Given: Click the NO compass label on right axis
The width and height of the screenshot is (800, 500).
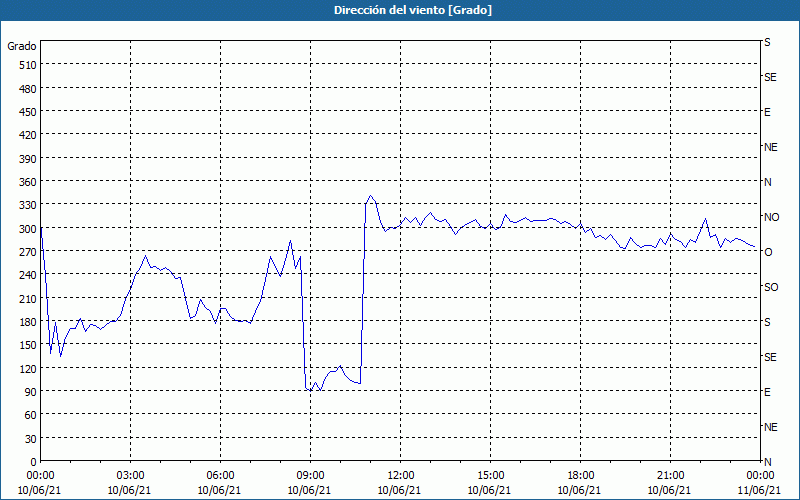Looking at the screenshot, I should point(771,217).
